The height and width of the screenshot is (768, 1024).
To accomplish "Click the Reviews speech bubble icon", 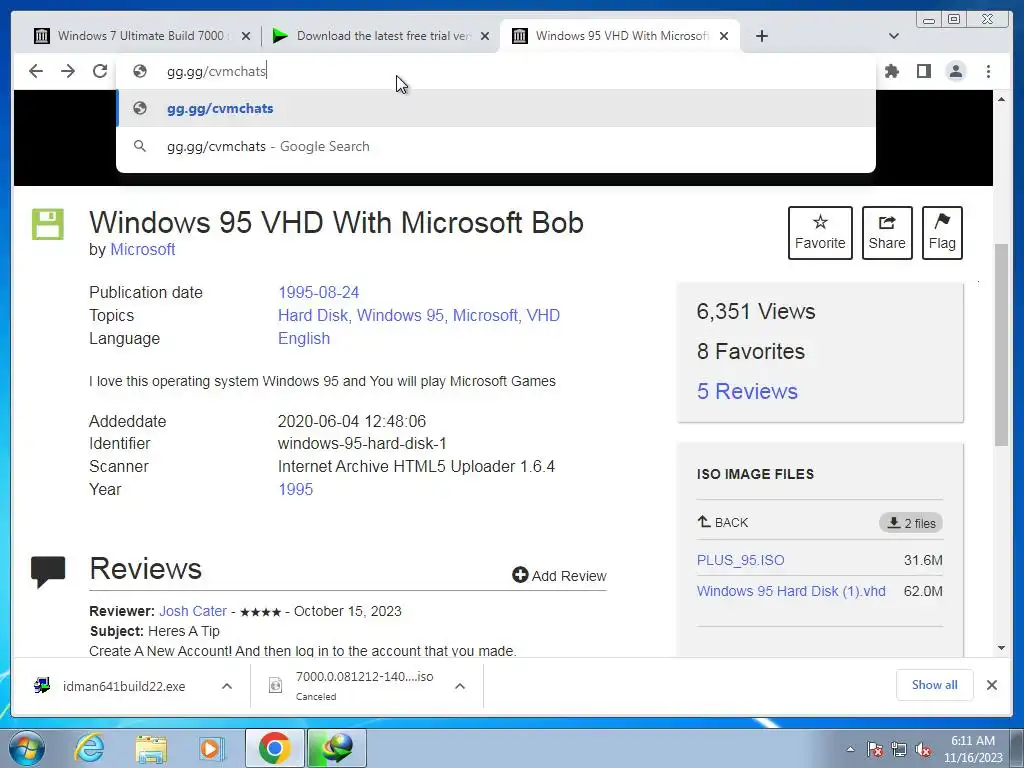I will point(48,572).
